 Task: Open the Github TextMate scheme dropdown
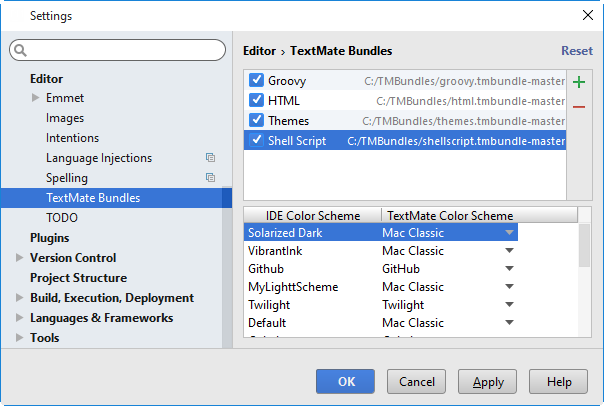pos(510,269)
